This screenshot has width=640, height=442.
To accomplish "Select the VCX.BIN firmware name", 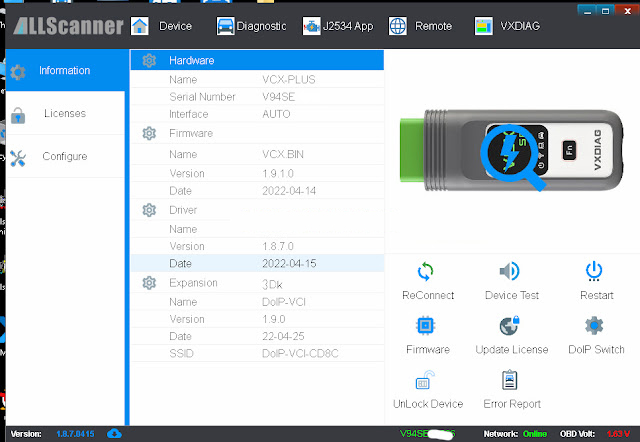I will (x=282, y=154).
